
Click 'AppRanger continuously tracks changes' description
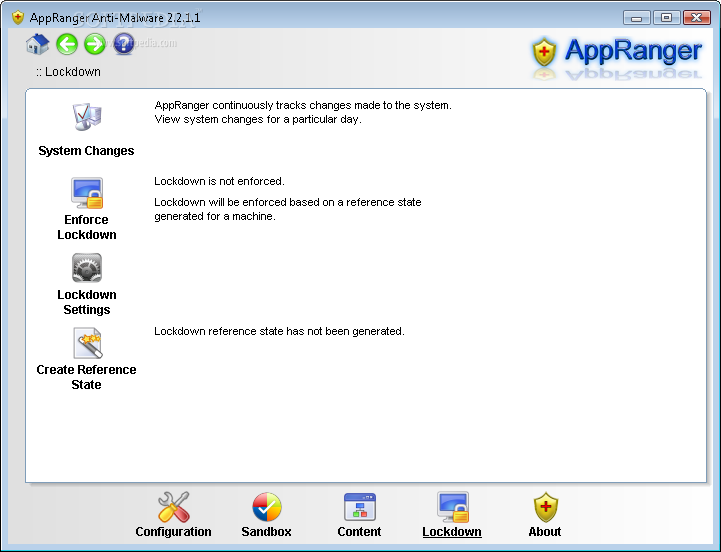(303, 105)
